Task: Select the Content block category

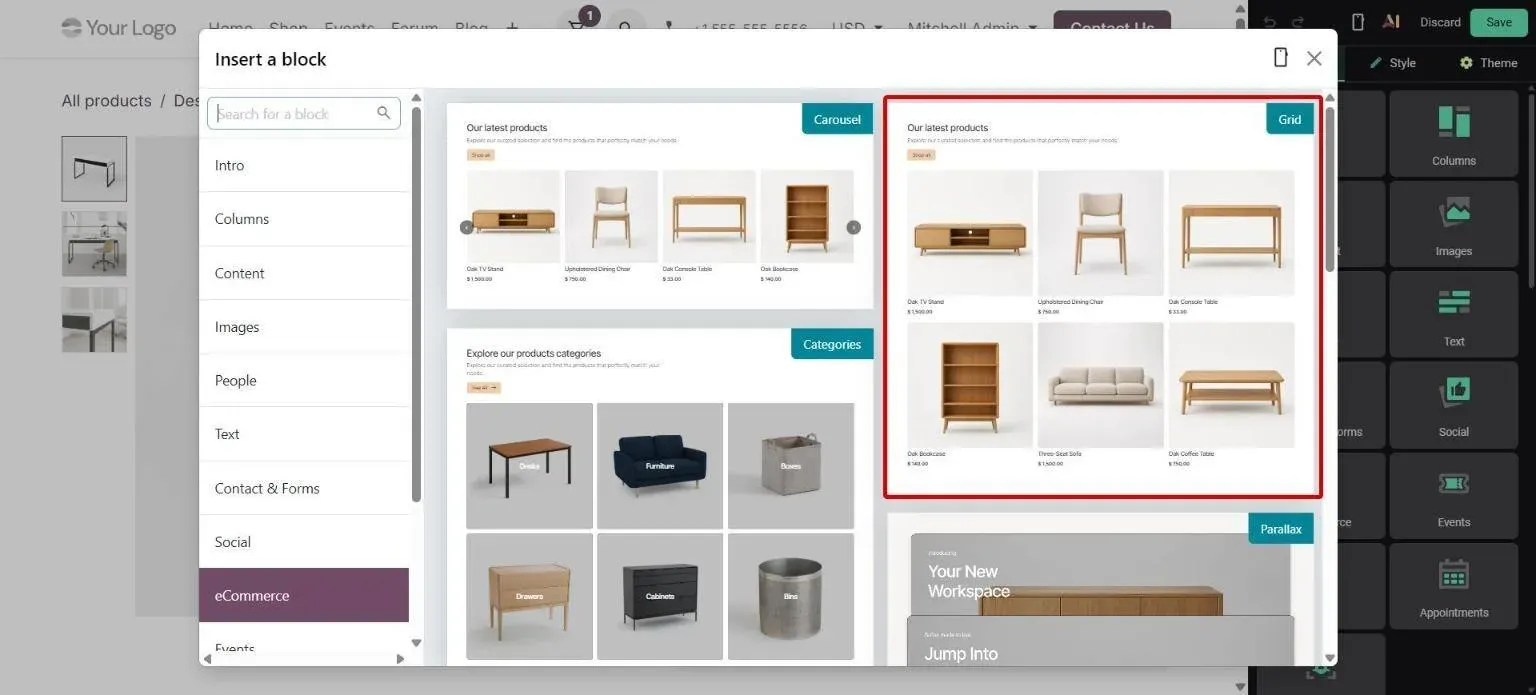Action: 304,273
